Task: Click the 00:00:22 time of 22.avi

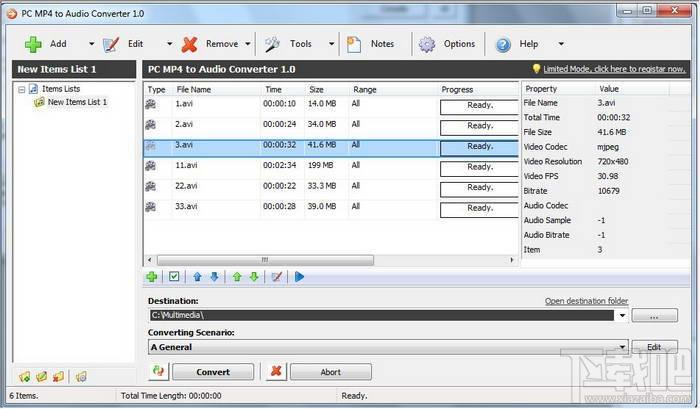Action: click(x=279, y=186)
